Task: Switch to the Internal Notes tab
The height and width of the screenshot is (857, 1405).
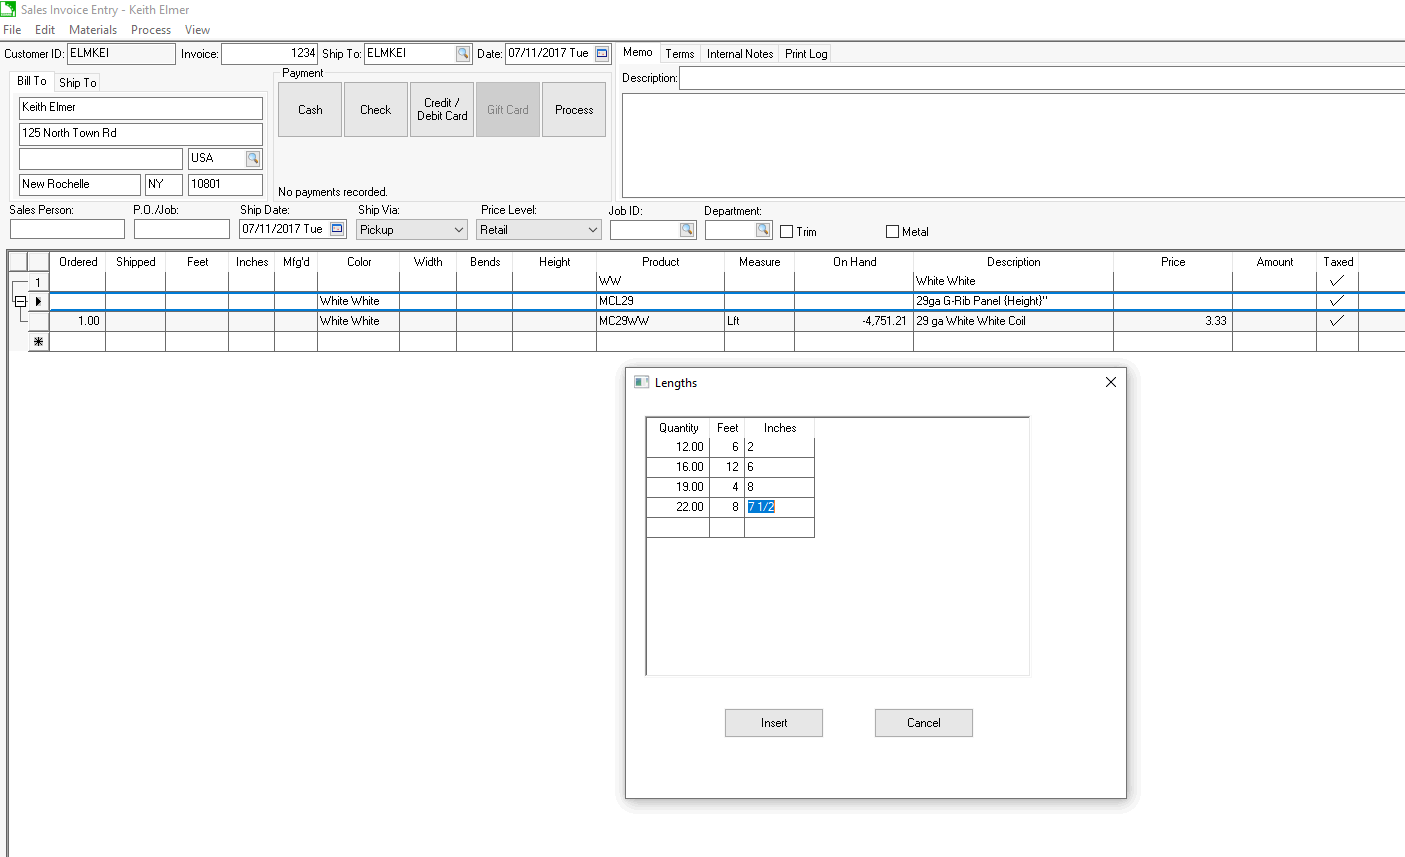Action: point(739,54)
